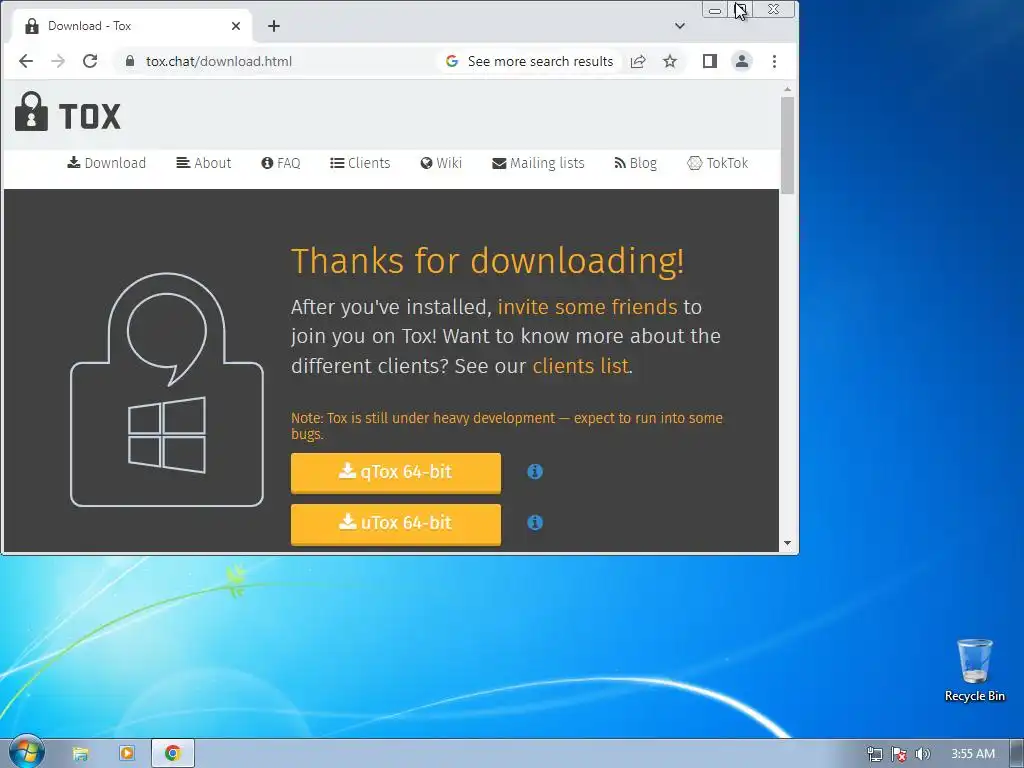Minimize the Chrome window

(715, 10)
